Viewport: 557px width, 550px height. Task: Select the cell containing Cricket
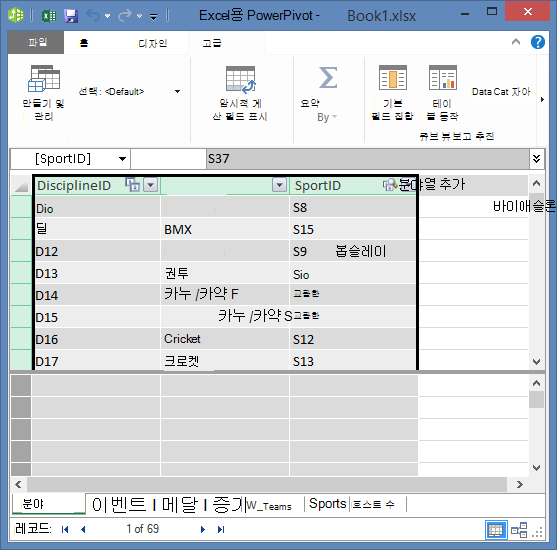[x=225, y=339]
